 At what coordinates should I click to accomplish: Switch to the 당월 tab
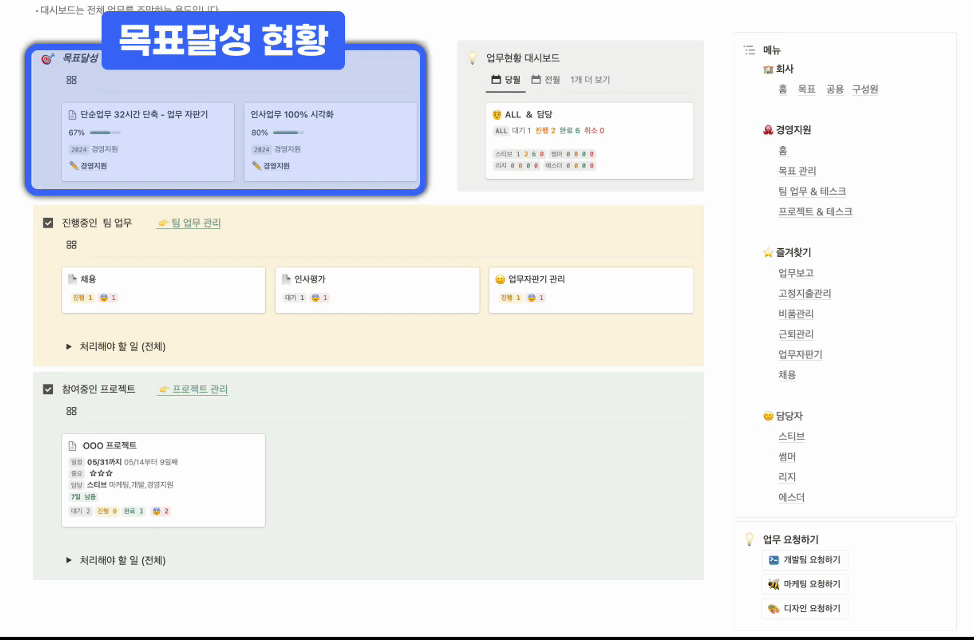tap(505, 80)
